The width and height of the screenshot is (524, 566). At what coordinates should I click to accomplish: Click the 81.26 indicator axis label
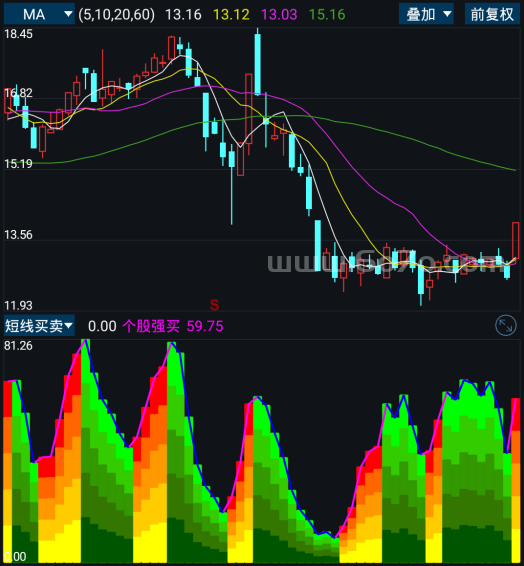(18, 346)
